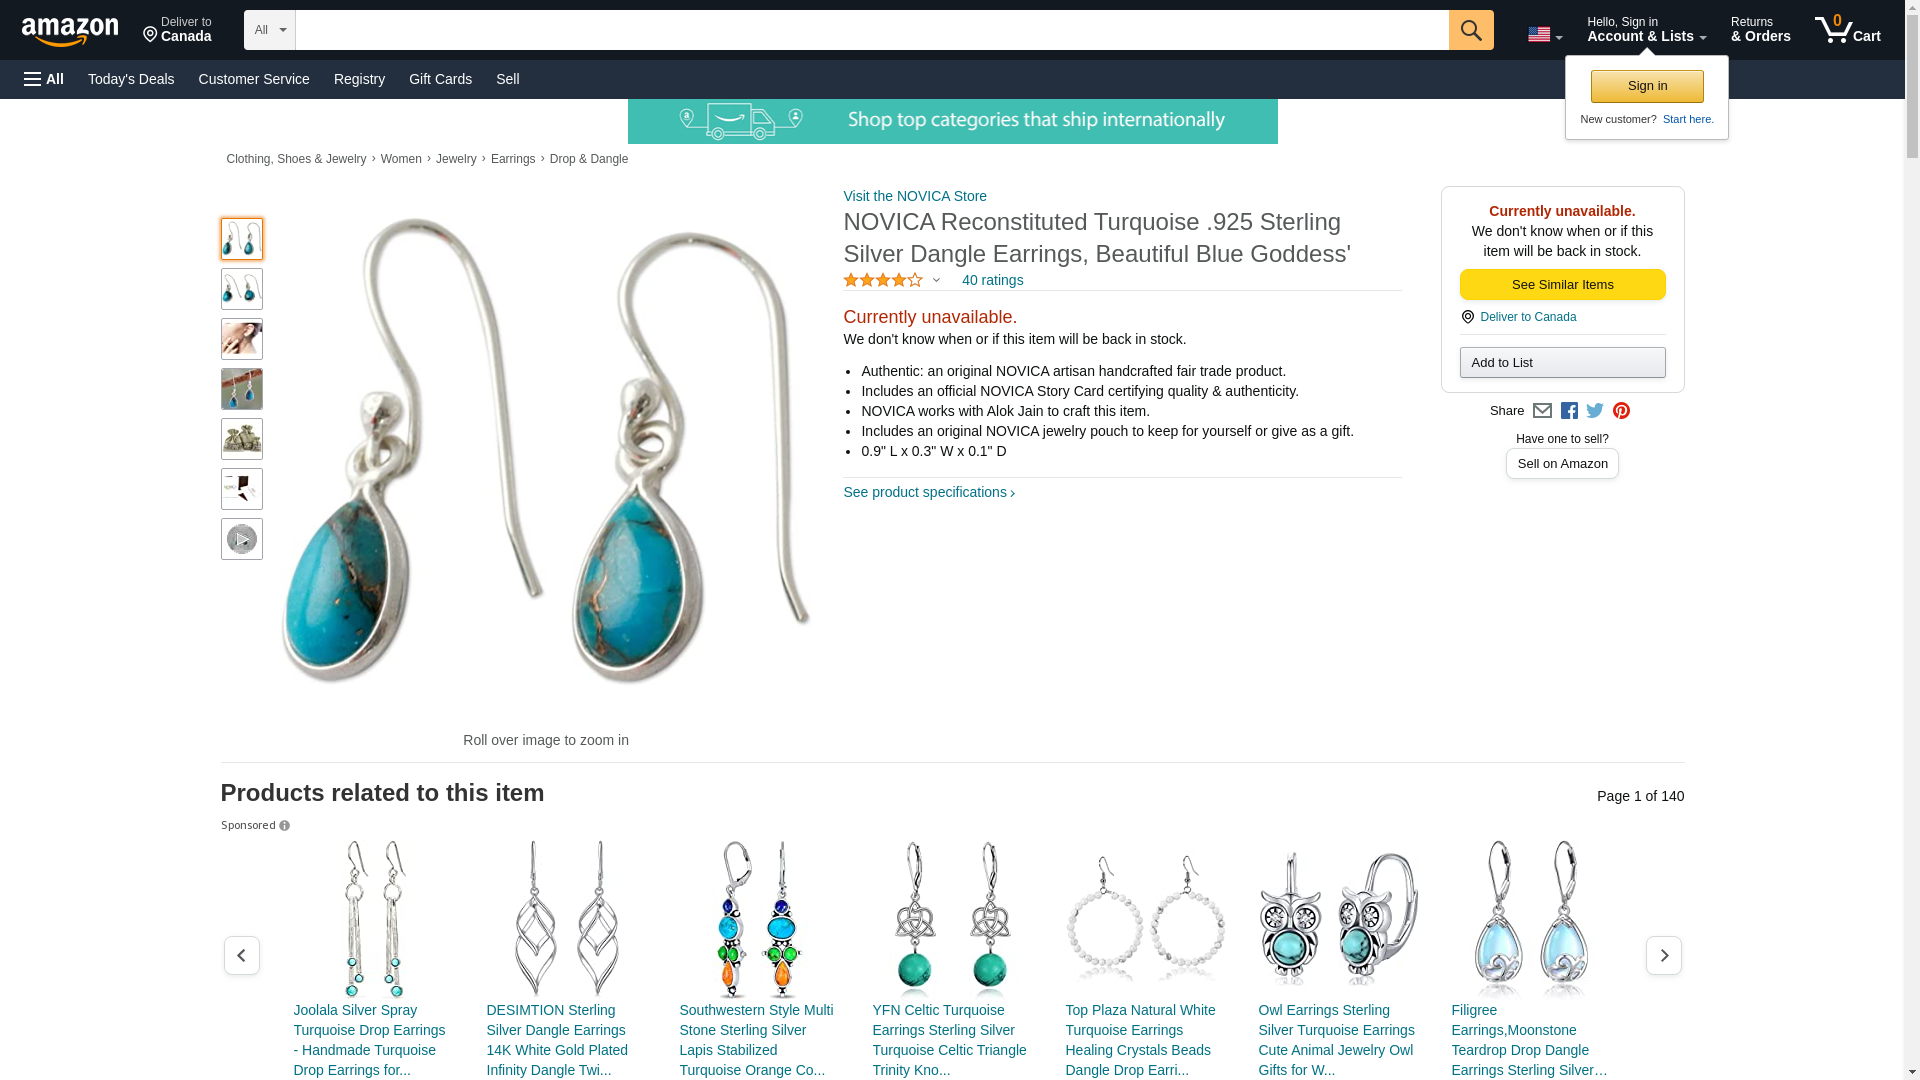Click the See Similar Items button
Screen dimensions: 1920x1080
[1562, 285]
